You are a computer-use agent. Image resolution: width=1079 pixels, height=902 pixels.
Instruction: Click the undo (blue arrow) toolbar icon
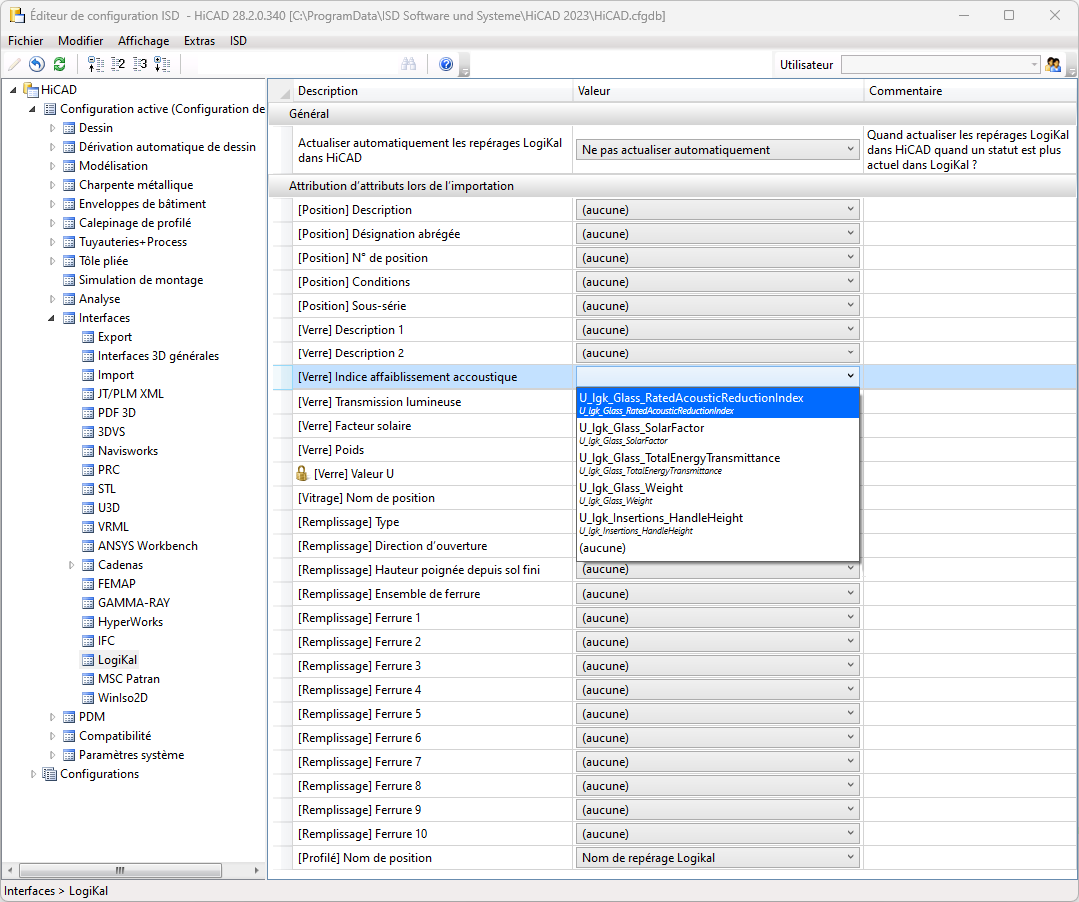click(37, 64)
